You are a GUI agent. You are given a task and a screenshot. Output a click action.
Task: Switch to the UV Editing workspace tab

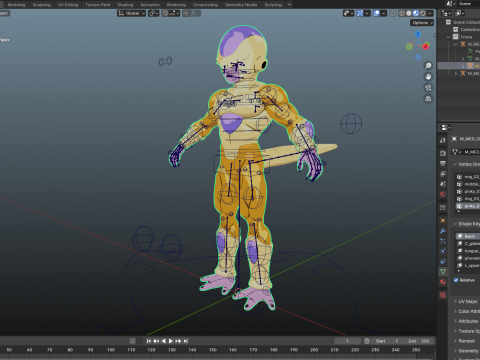pyautogui.click(x=68, y=5)
